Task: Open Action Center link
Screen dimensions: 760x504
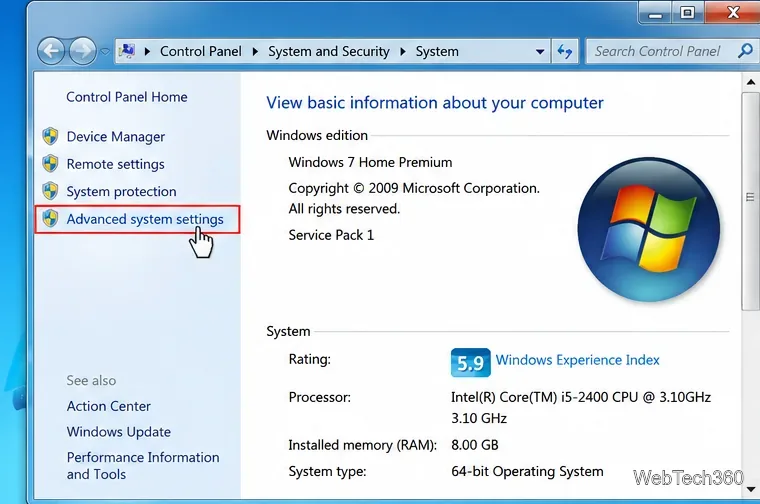Action: pyautogui.click(x=109, y=406)
